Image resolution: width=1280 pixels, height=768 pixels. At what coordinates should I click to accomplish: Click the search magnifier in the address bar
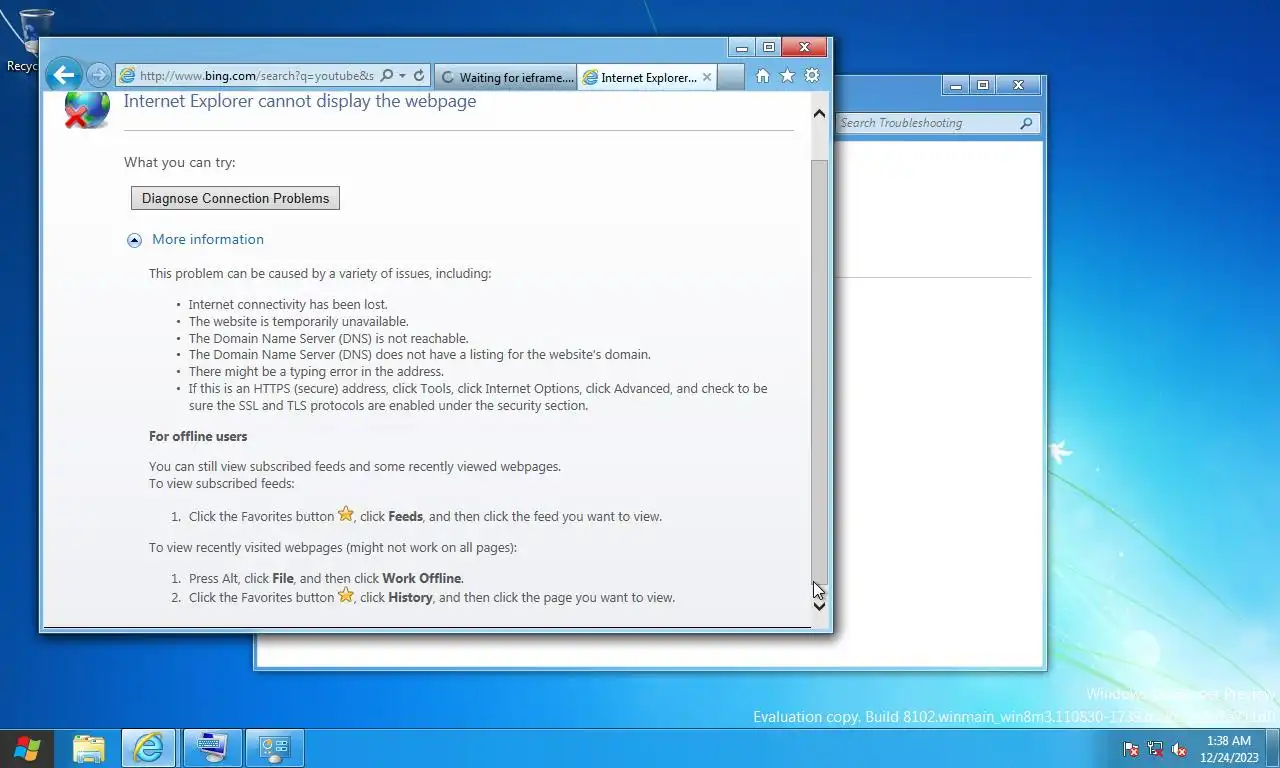pos(387,76)
